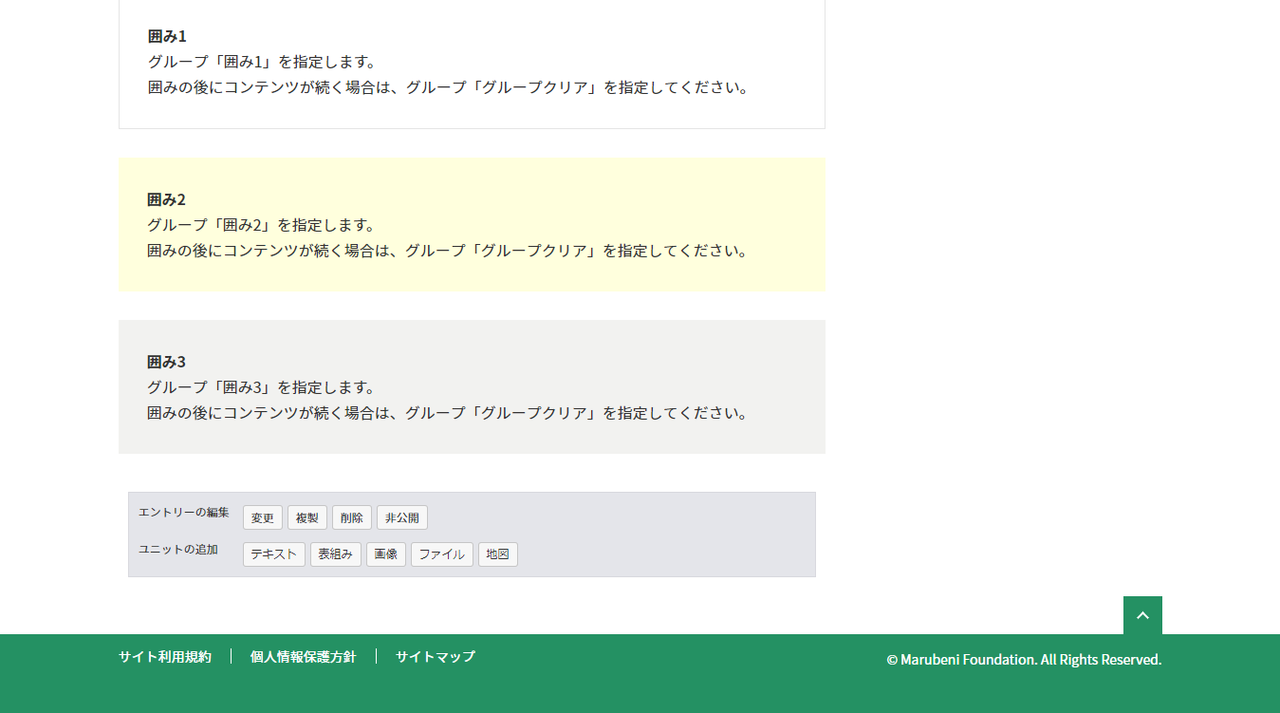Go to the サイトマップ footer link

point(435,657)
